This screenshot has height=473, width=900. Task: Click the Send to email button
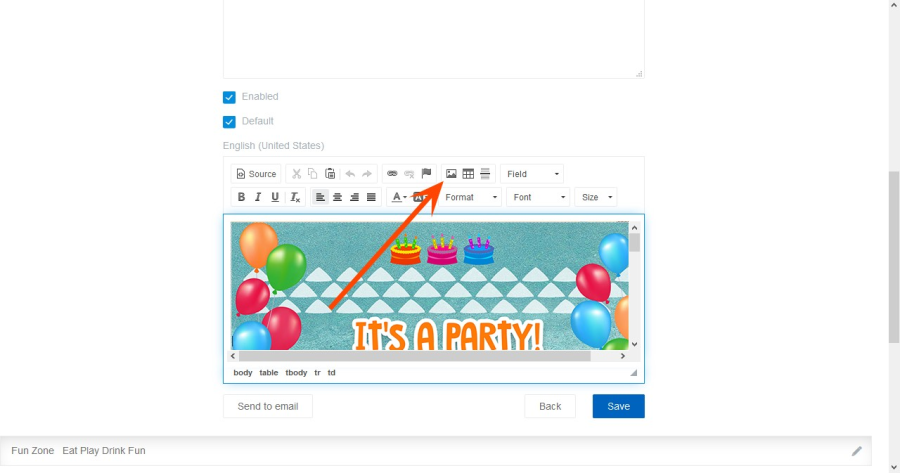(x=268, y=406)
